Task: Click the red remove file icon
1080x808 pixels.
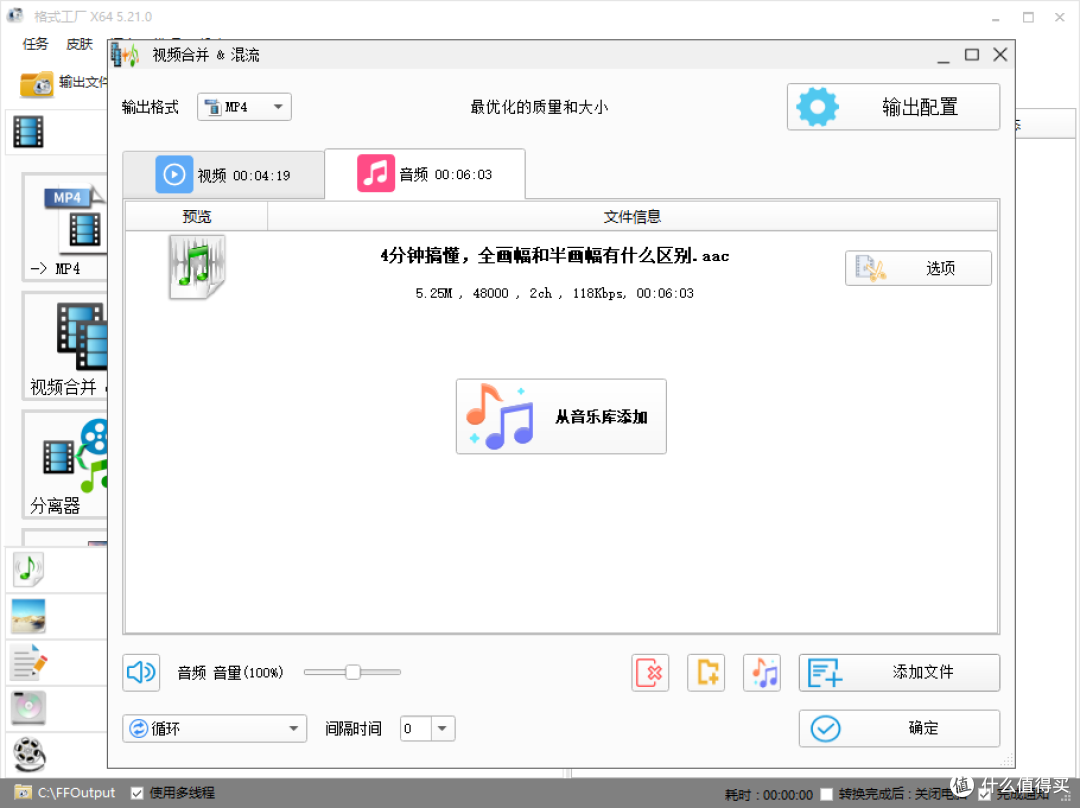Action: pos(650,672)
